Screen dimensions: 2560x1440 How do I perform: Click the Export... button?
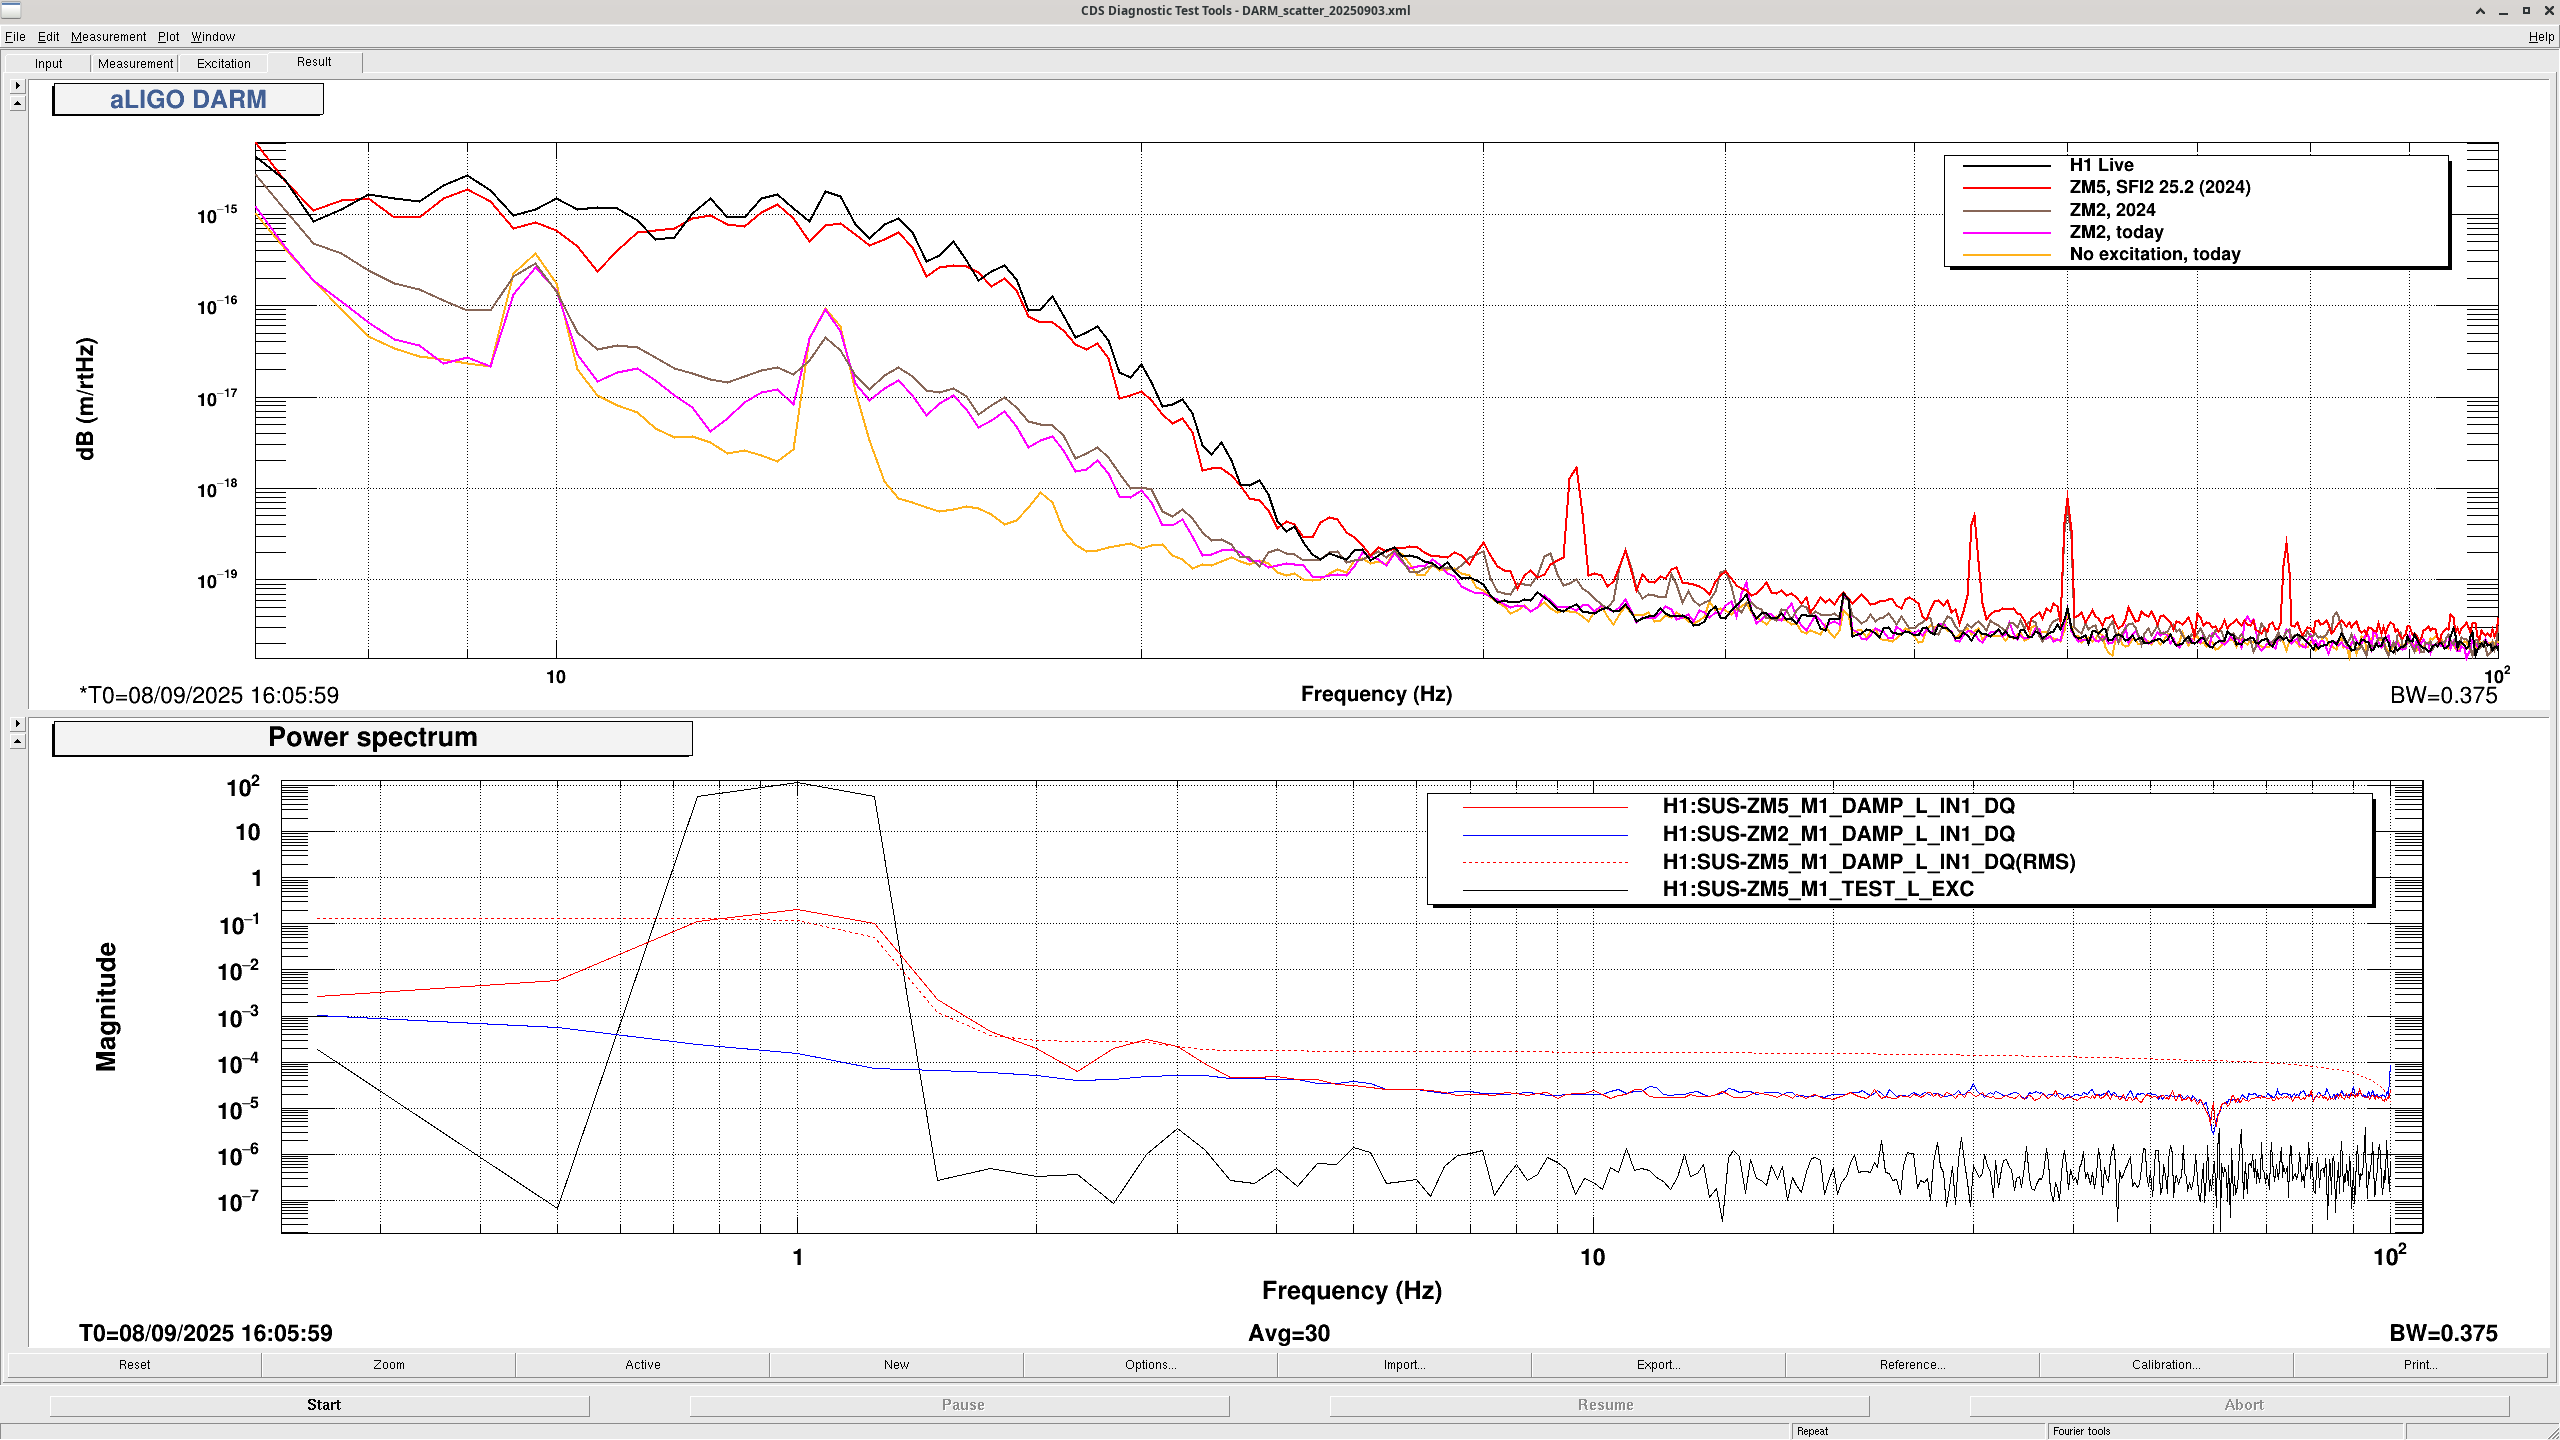click(1658, 1364)
